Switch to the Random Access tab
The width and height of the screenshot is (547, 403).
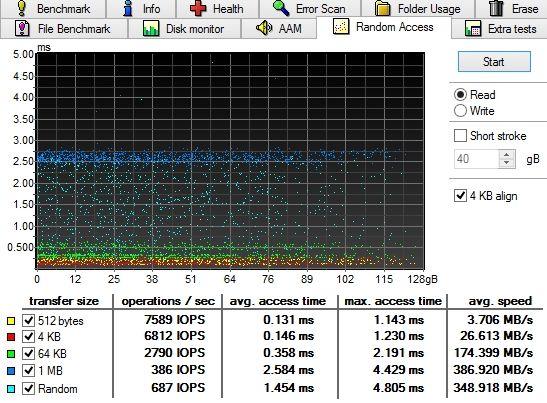[384, 27]
